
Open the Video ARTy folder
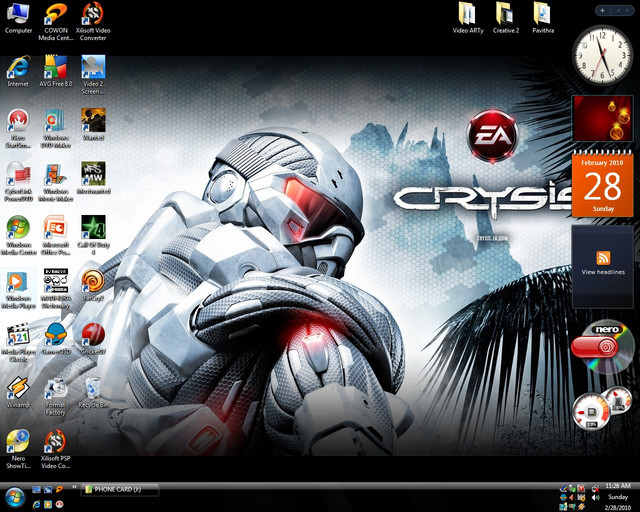click(468, 18)
